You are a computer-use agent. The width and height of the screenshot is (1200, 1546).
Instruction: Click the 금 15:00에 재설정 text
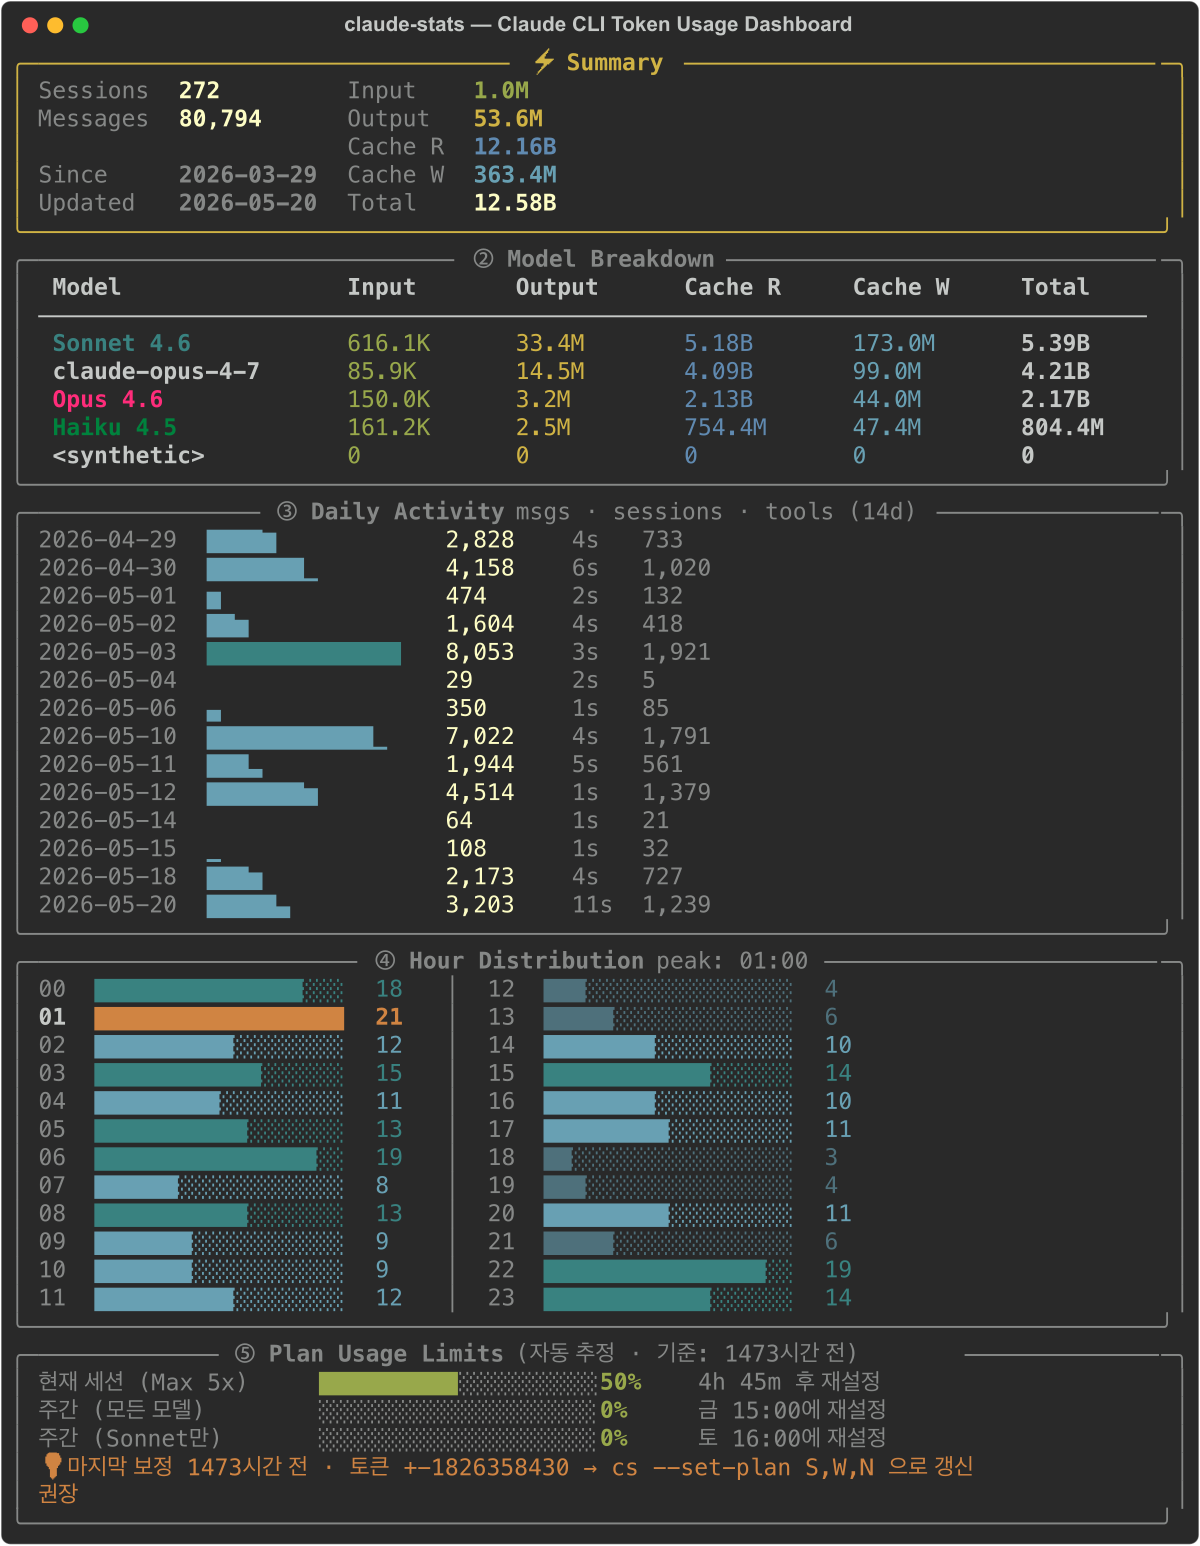coord(792,1410)
